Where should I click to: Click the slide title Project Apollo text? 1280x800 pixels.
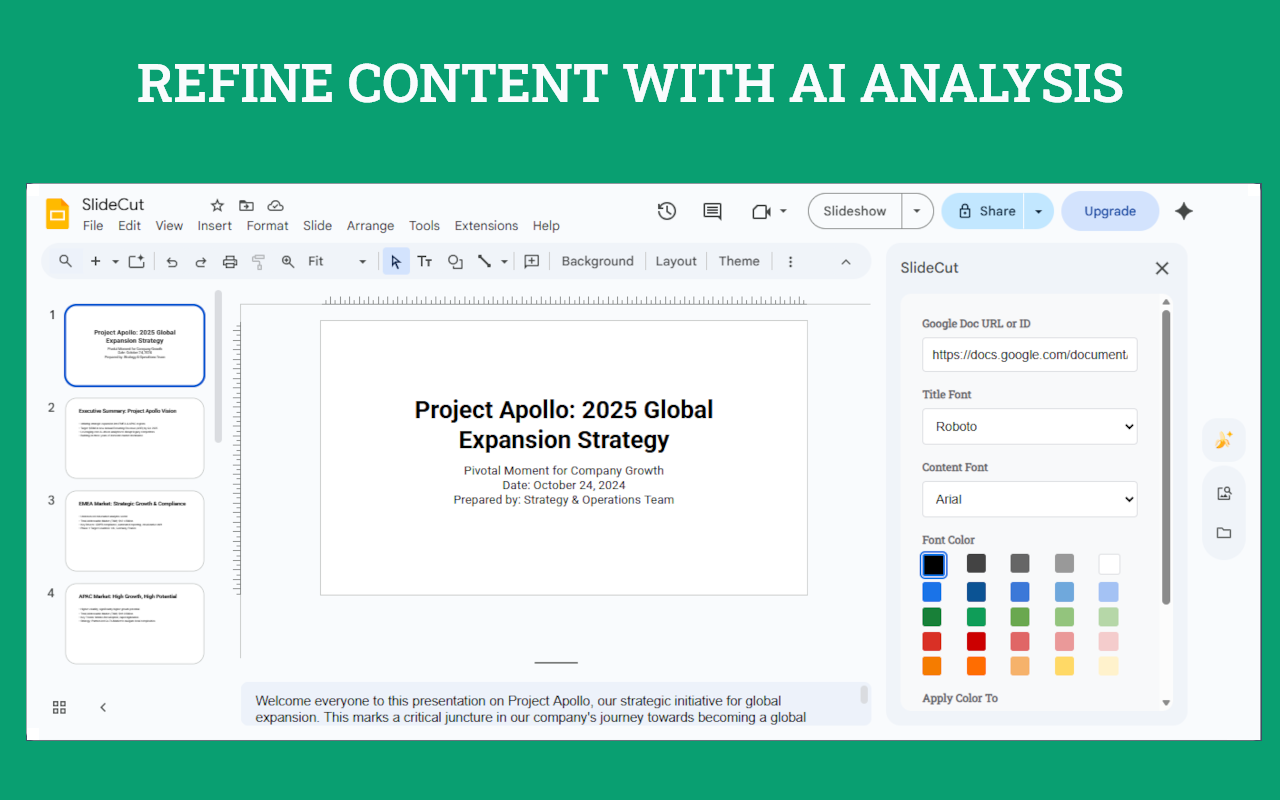pyautogui.click(x=564, y=425)
